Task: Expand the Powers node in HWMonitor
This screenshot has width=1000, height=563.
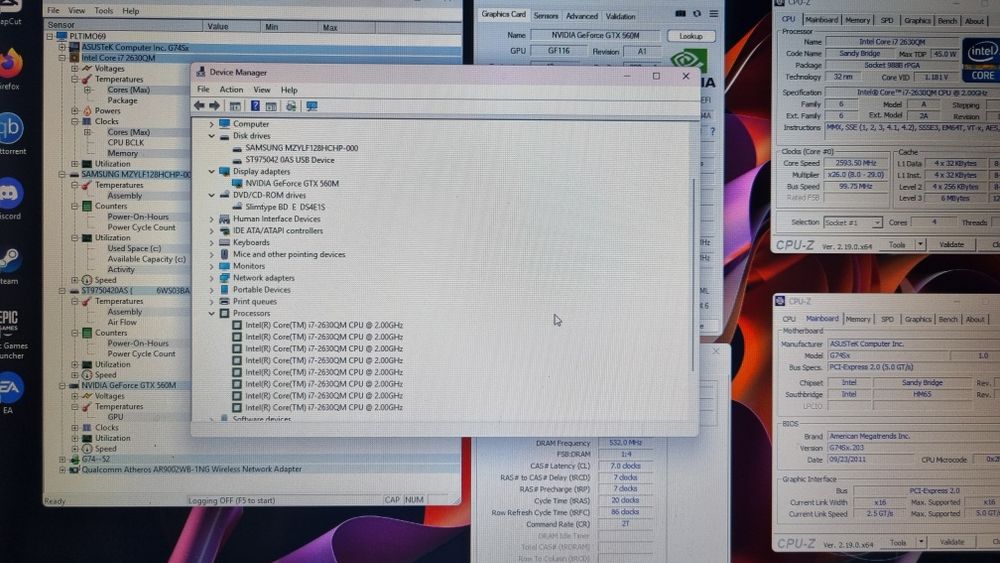Action: click(75, 111)
